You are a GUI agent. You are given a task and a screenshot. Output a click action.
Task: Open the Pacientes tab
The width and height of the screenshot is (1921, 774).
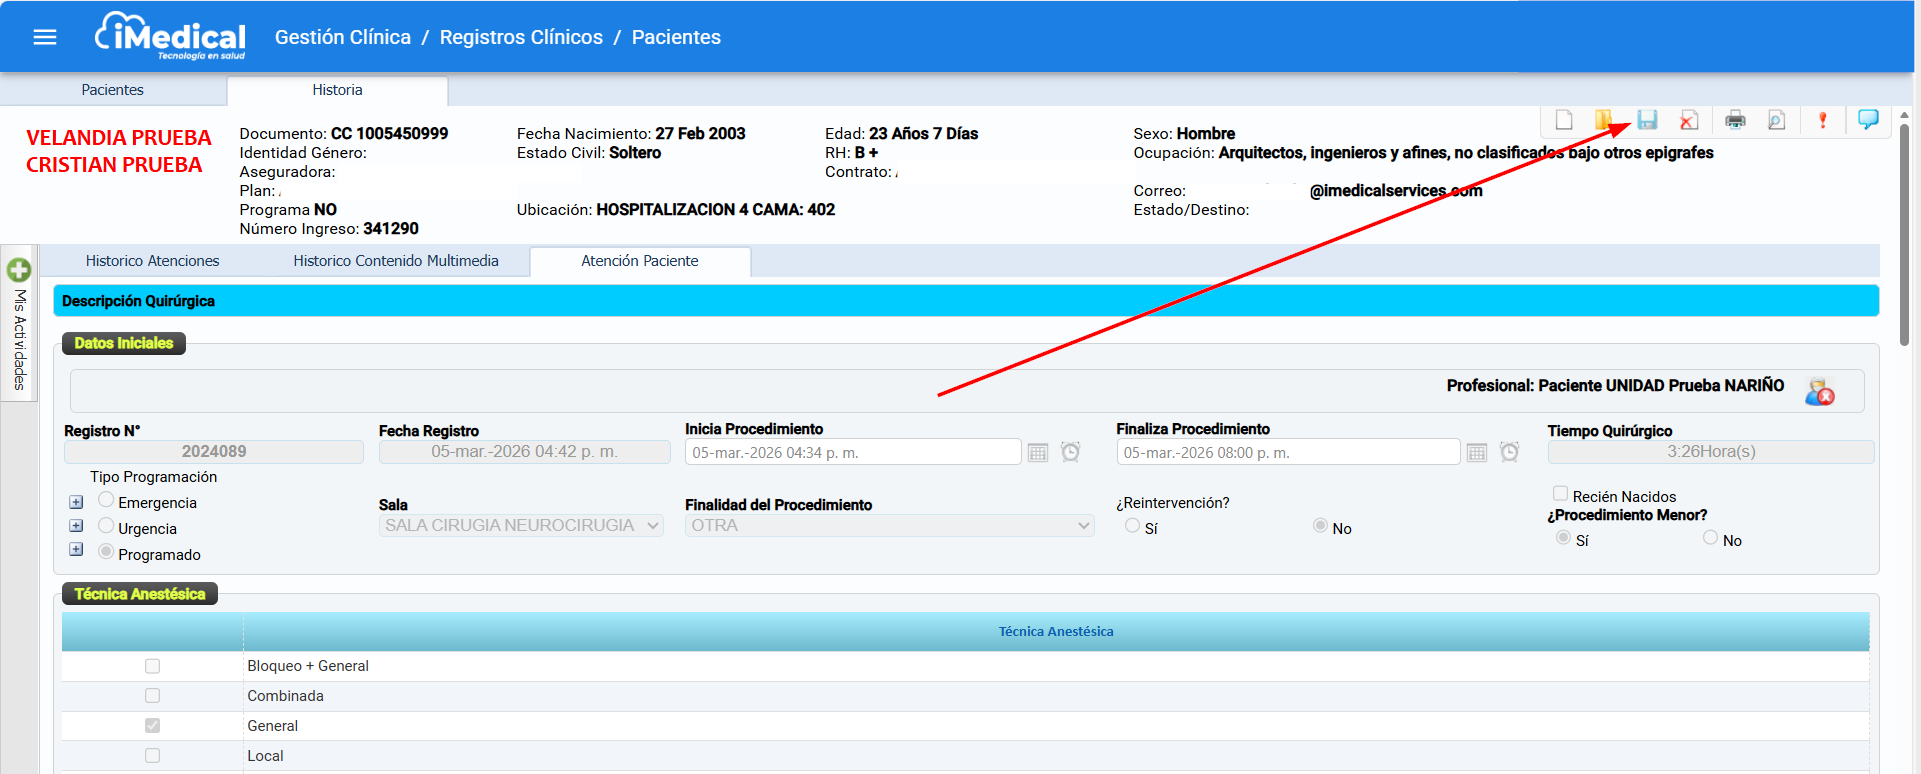coord(112,90)
